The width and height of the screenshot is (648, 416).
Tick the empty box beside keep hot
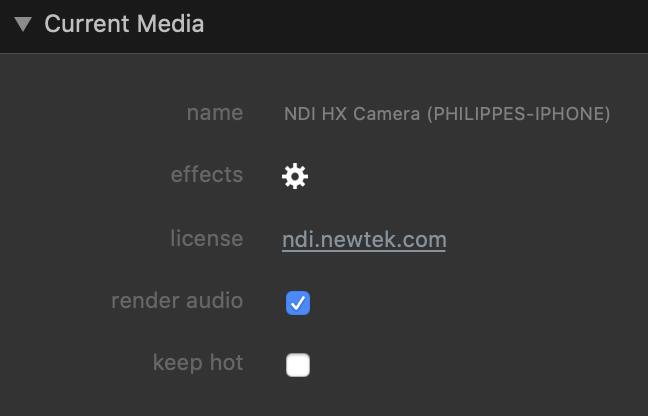coord(298,365)
